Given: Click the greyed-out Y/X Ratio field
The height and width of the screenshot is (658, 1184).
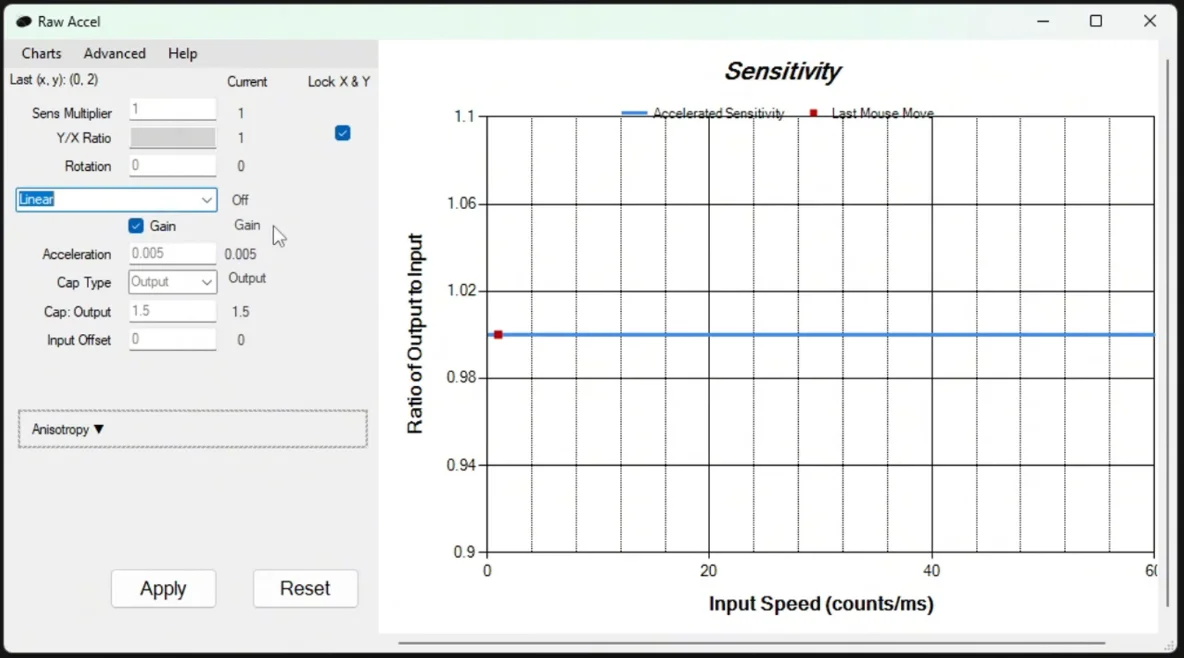Looking at the screenshot, I should coord(172,137).
